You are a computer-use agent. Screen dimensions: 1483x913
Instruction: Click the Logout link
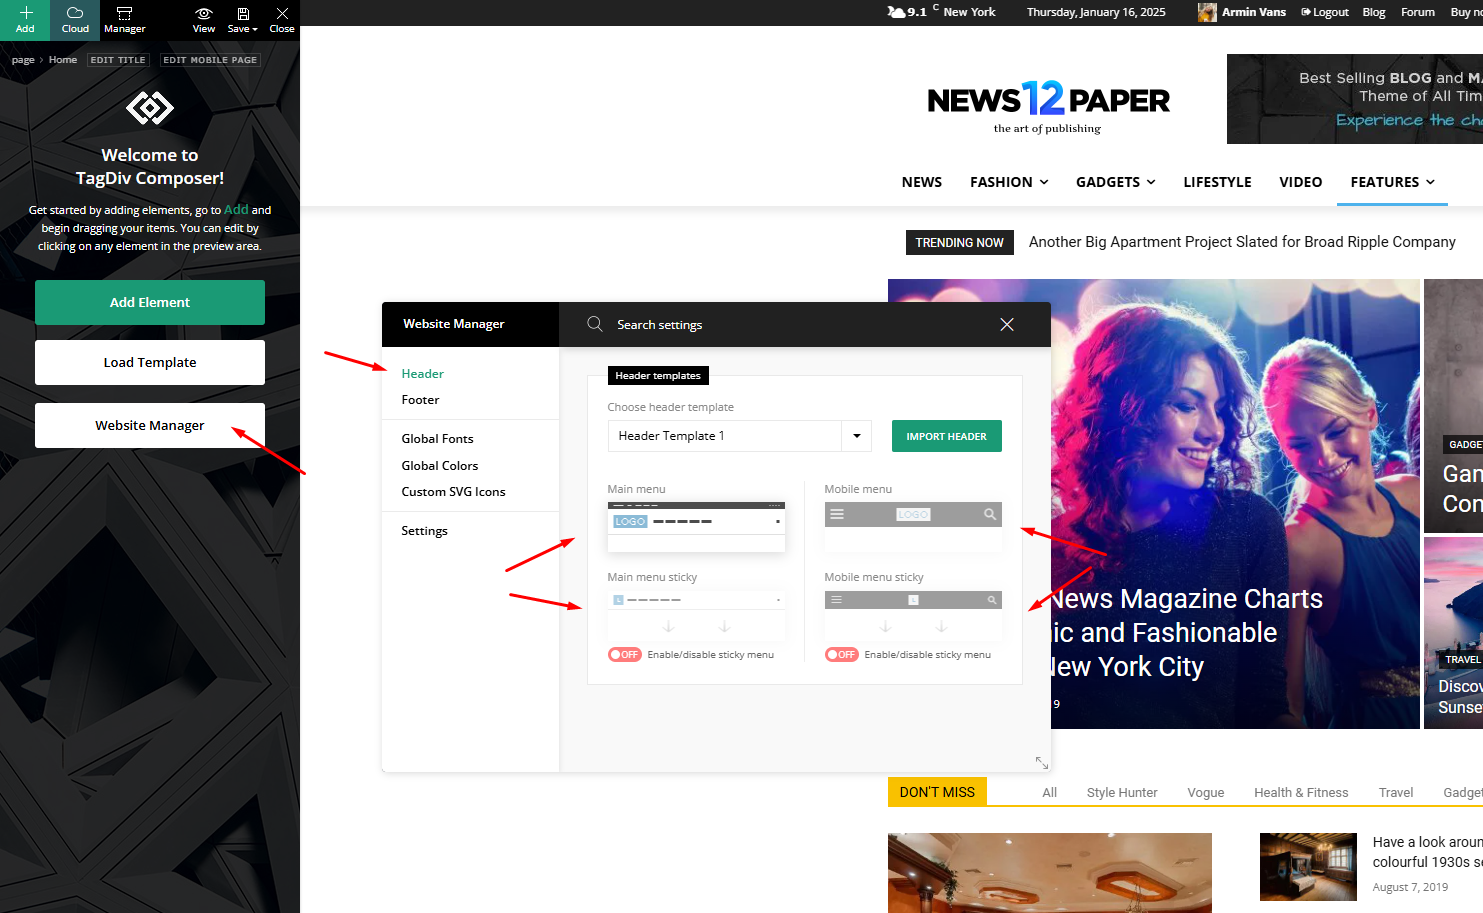pos(1325,12)
